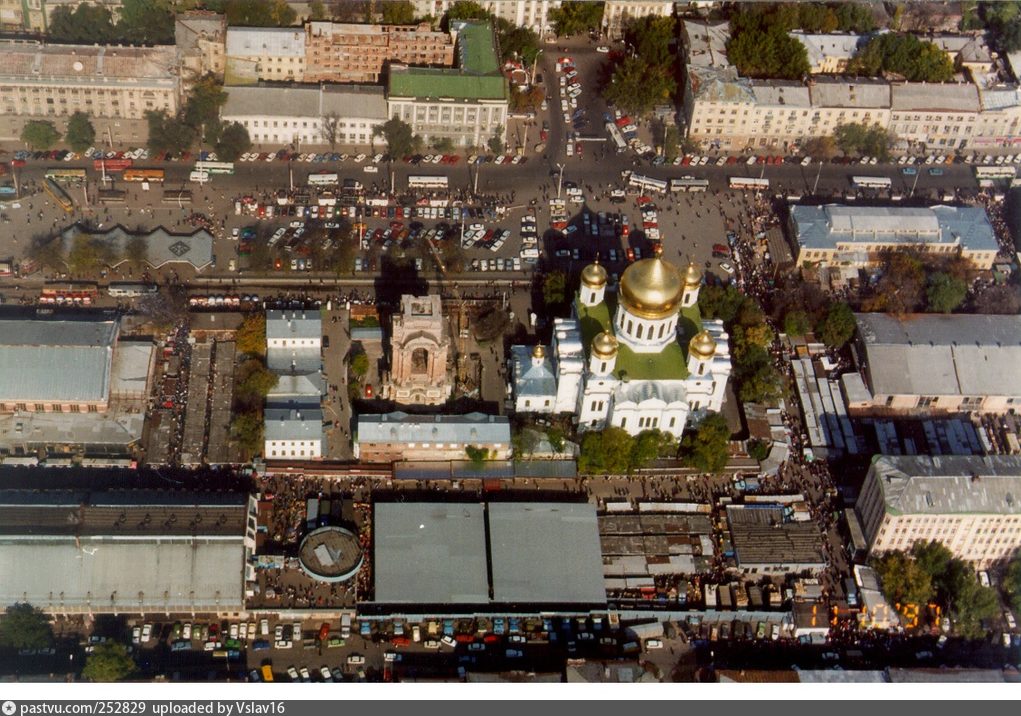Click the green roof of the cathedral
This screenshot has width=1021, height=716.
pos(651,362)
